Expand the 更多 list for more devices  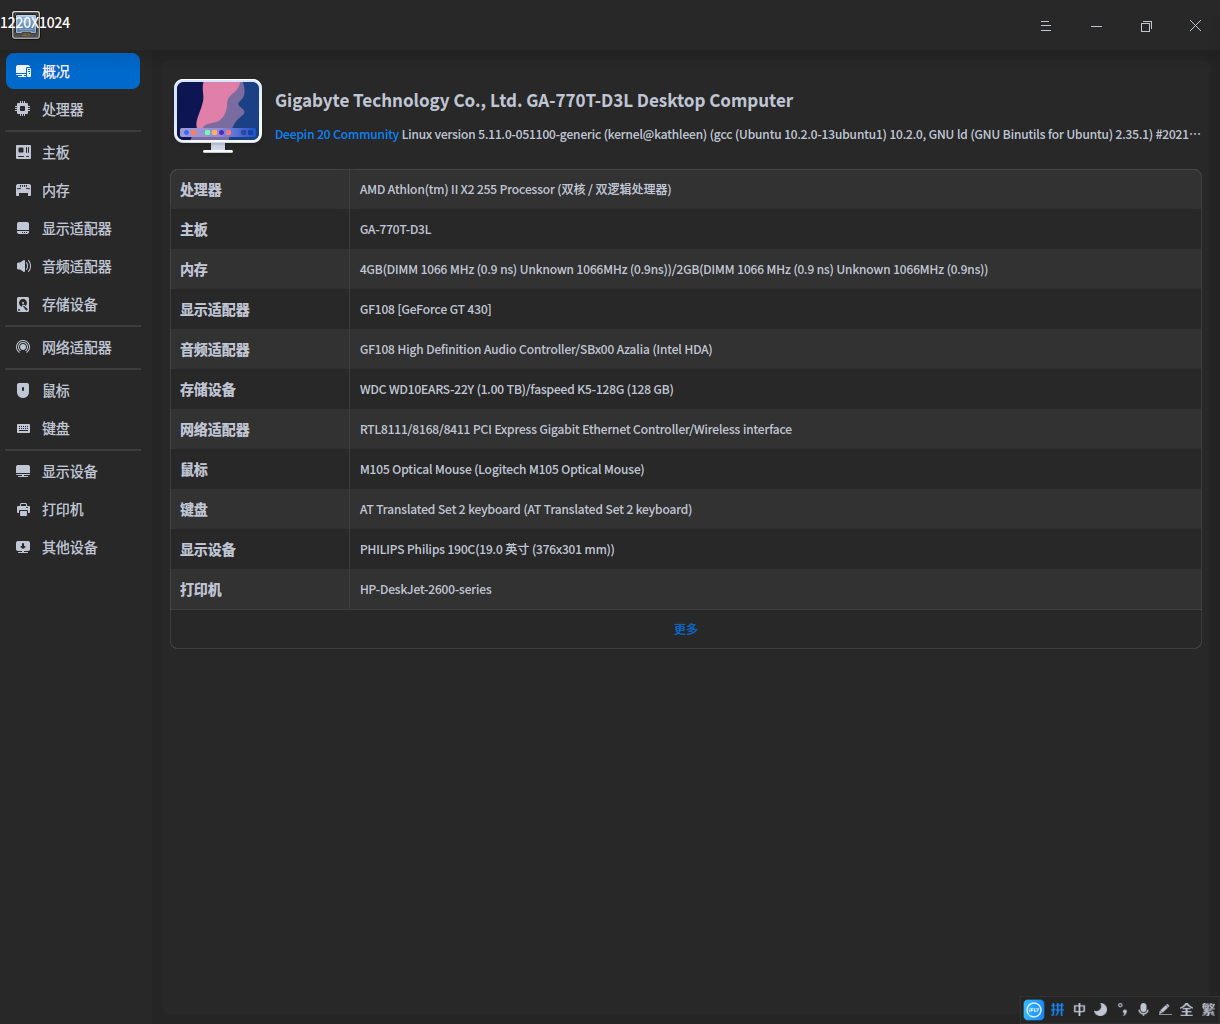(x=685, y=629)
